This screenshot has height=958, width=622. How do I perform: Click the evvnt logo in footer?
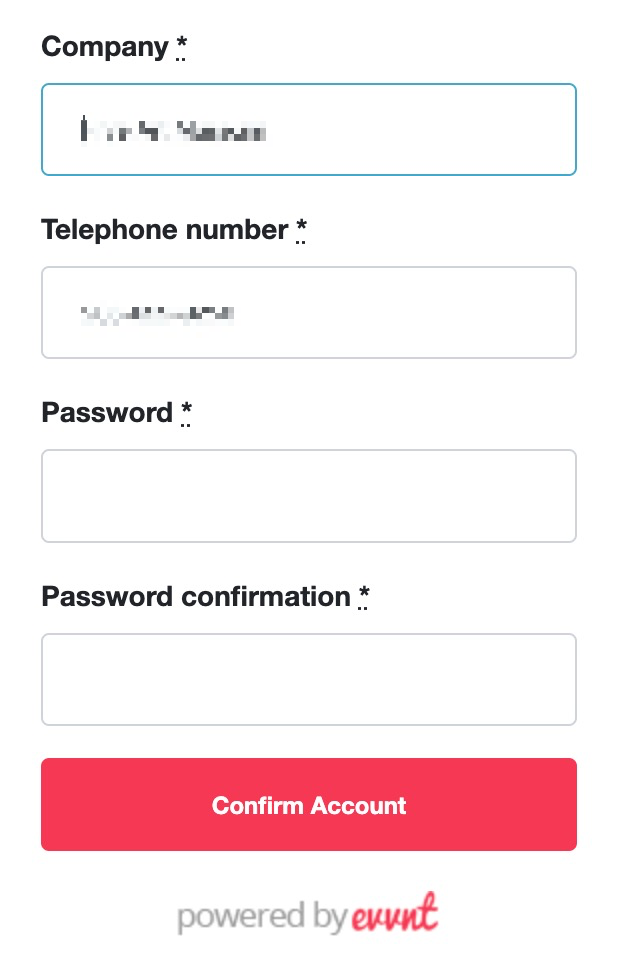(395, 913)
